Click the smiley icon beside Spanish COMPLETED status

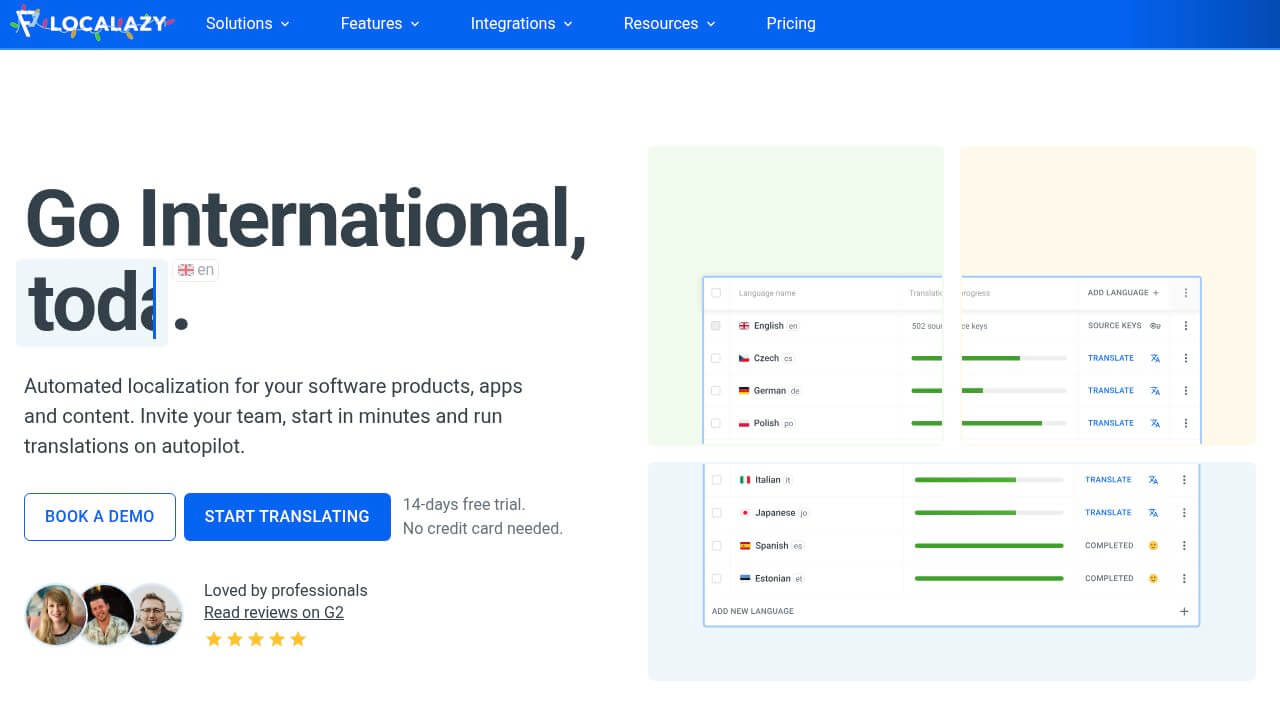coord(1152,545)
